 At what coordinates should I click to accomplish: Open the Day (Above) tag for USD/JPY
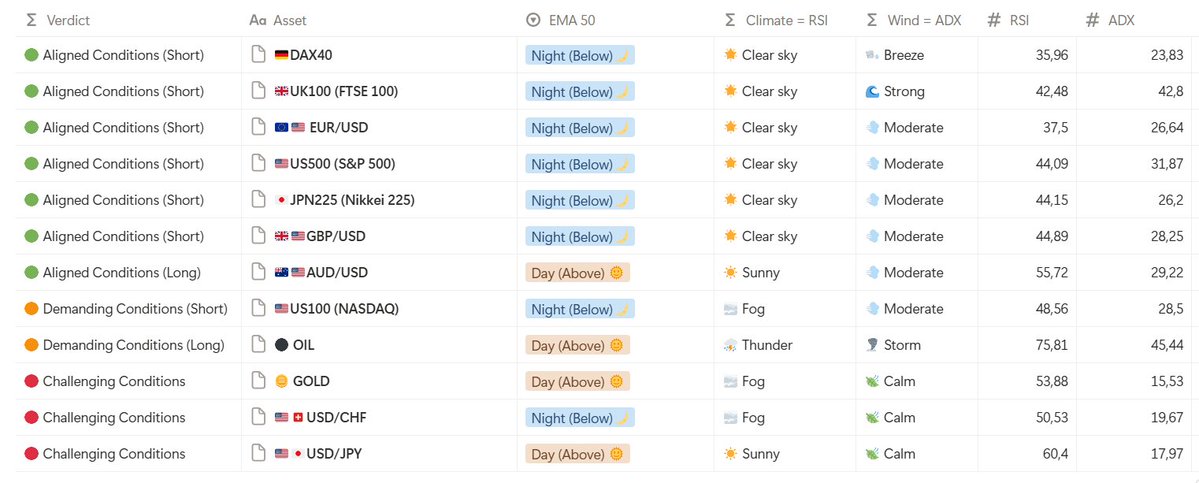coord(577,454)
